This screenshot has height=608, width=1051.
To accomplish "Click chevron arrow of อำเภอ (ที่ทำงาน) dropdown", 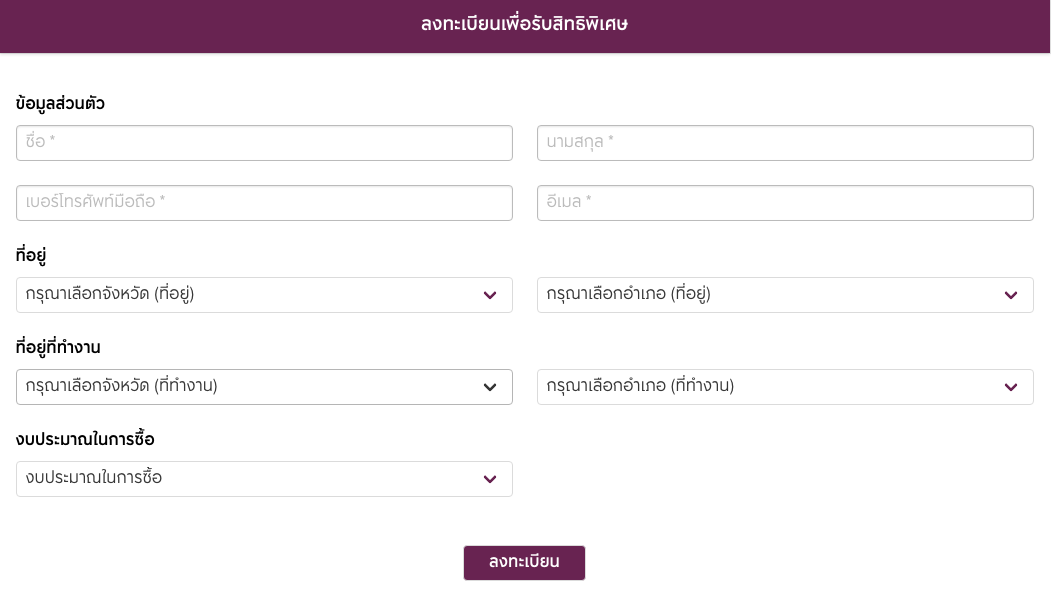I will 1011,387.
